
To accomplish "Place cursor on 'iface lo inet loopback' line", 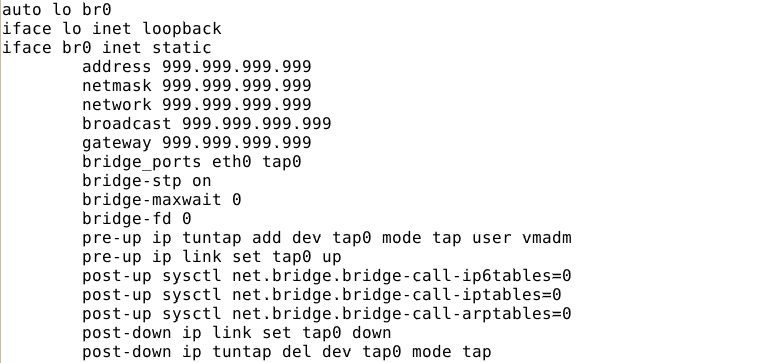I will [112, 28].
